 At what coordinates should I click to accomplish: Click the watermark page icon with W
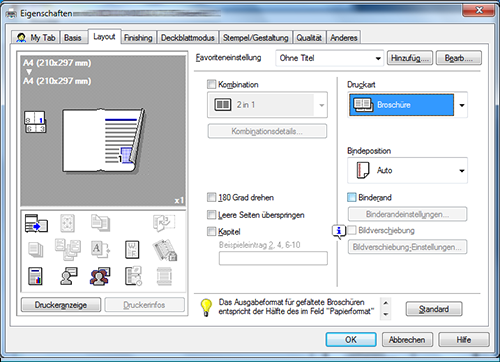(x=132, y=250)
